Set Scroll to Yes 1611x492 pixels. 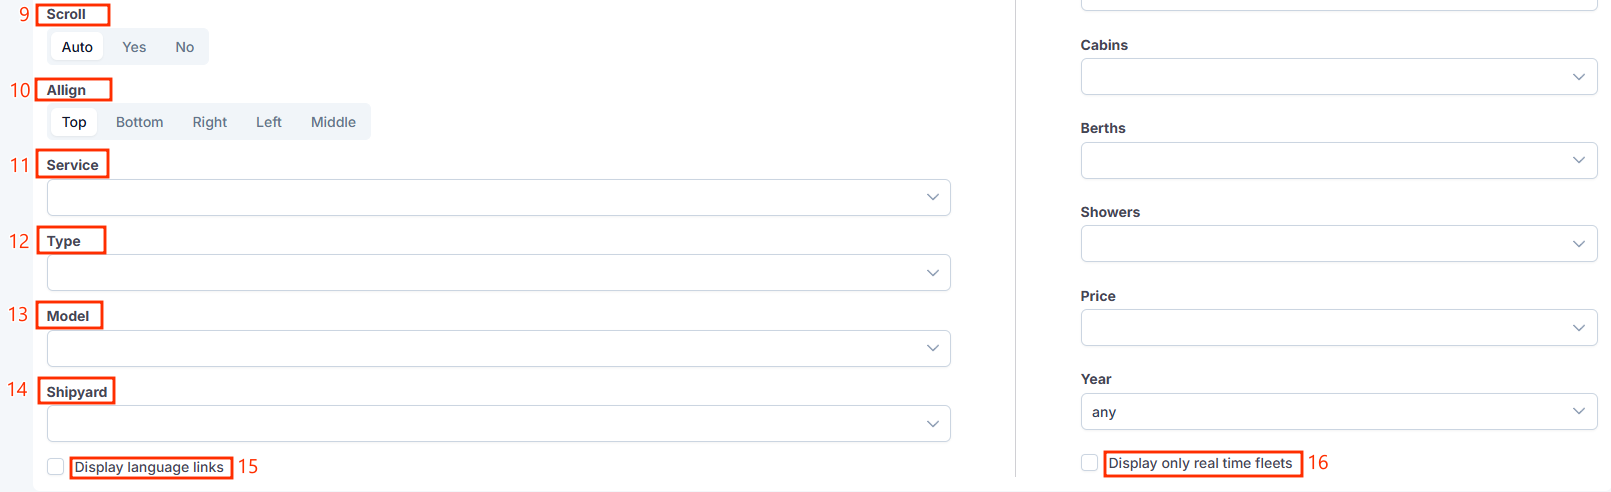(x=134, y=47)
